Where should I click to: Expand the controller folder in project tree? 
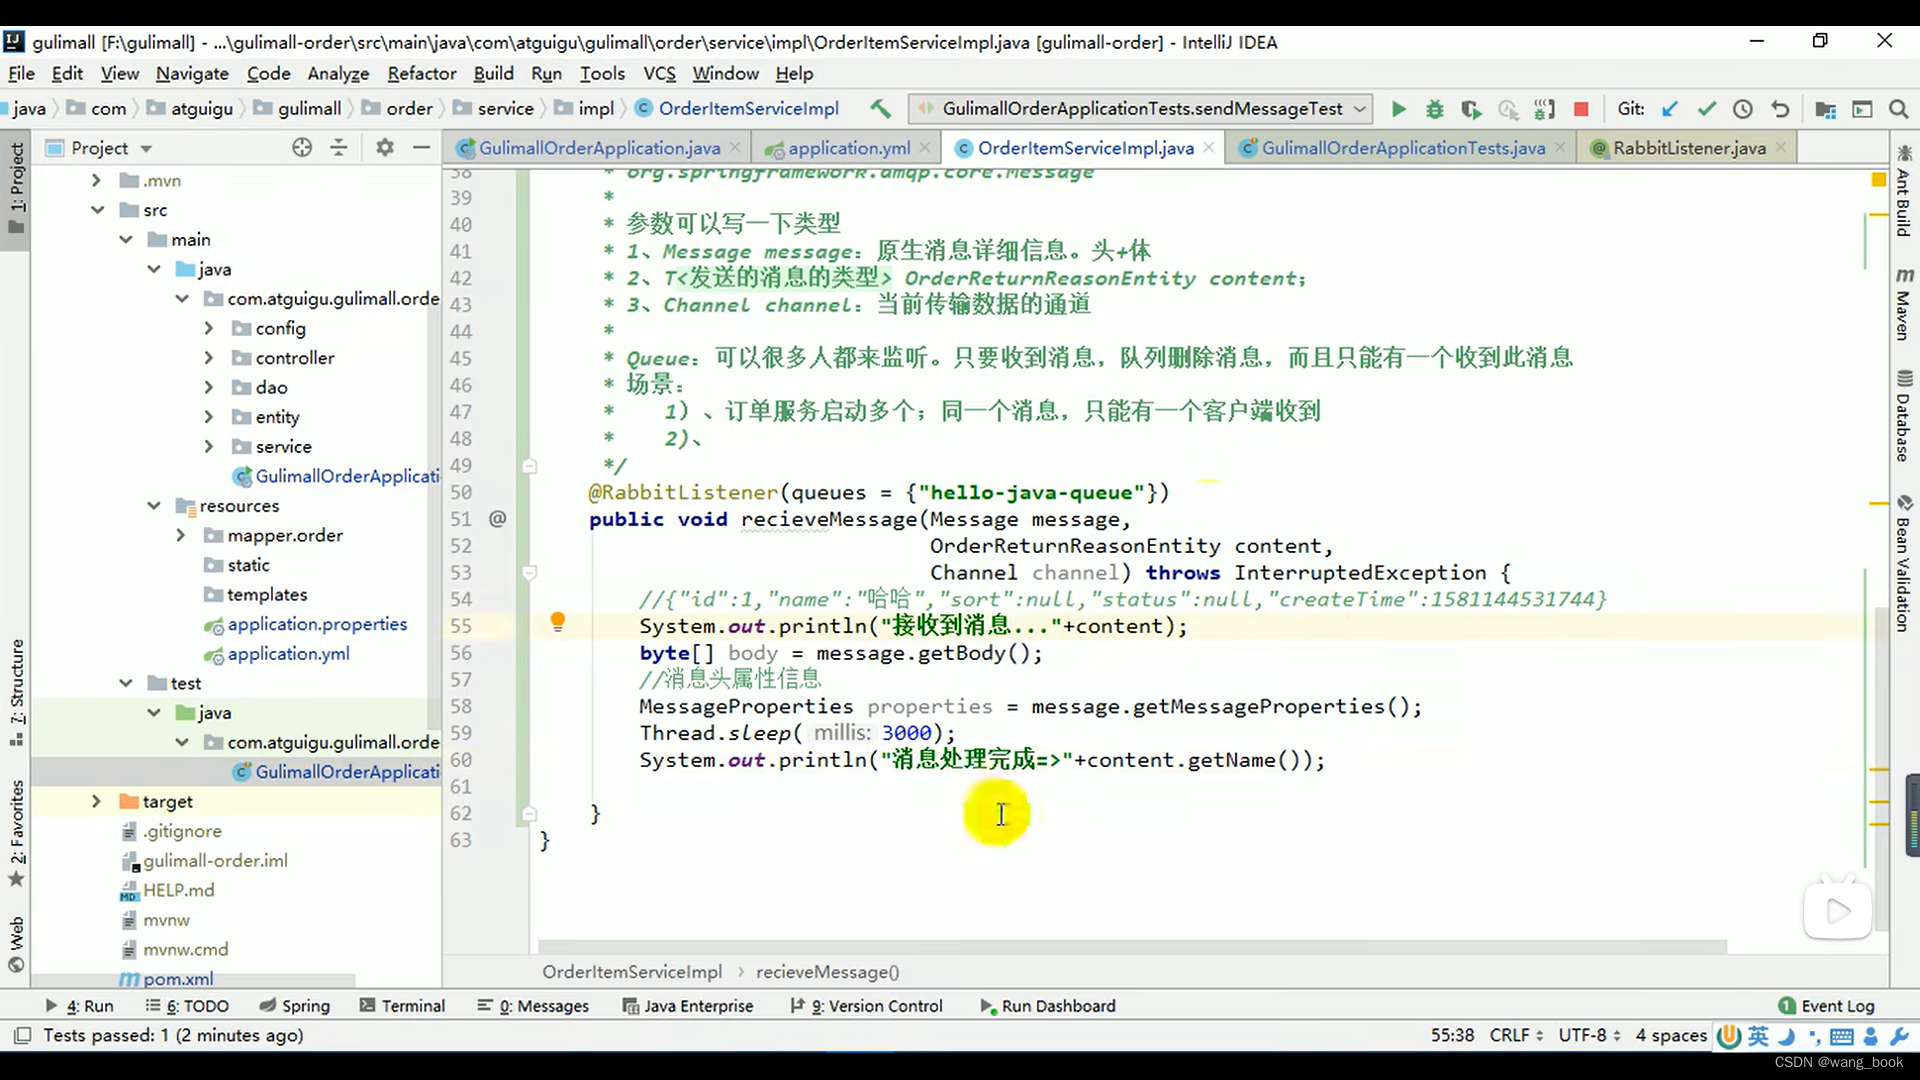[x=211, y=357]
